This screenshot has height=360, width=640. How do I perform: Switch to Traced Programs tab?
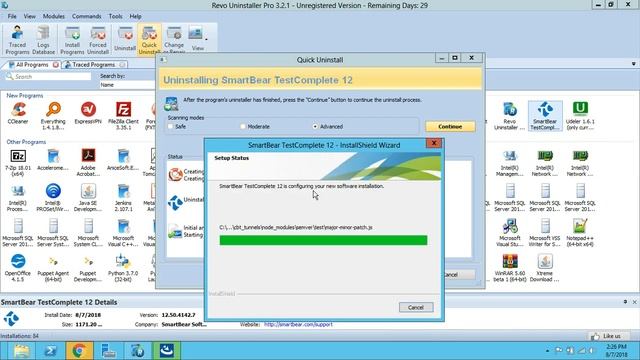point(93,64)
